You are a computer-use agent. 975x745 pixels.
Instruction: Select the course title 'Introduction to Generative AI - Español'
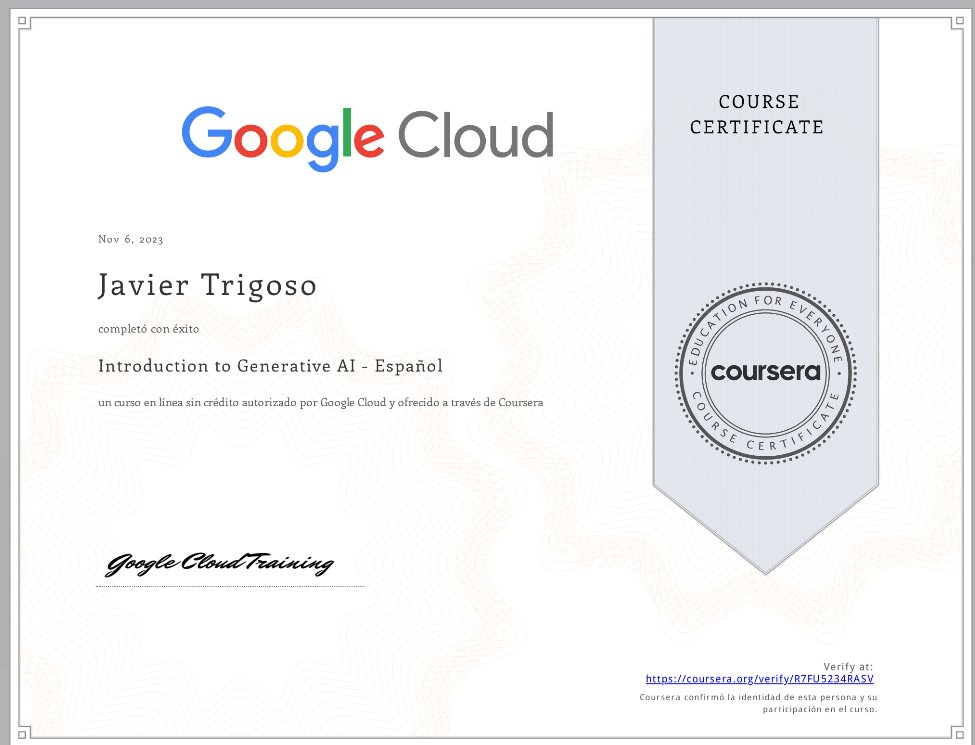point(270,366)
